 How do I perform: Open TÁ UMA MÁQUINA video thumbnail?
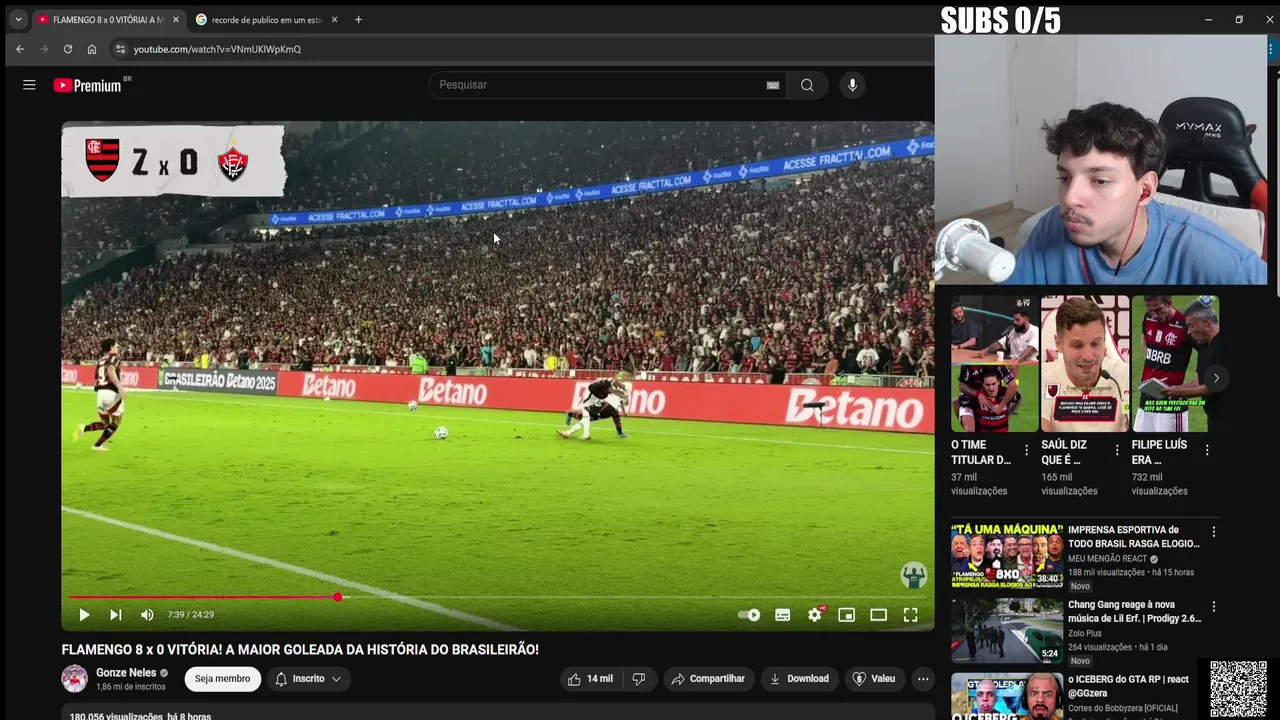pos(1007,555)
